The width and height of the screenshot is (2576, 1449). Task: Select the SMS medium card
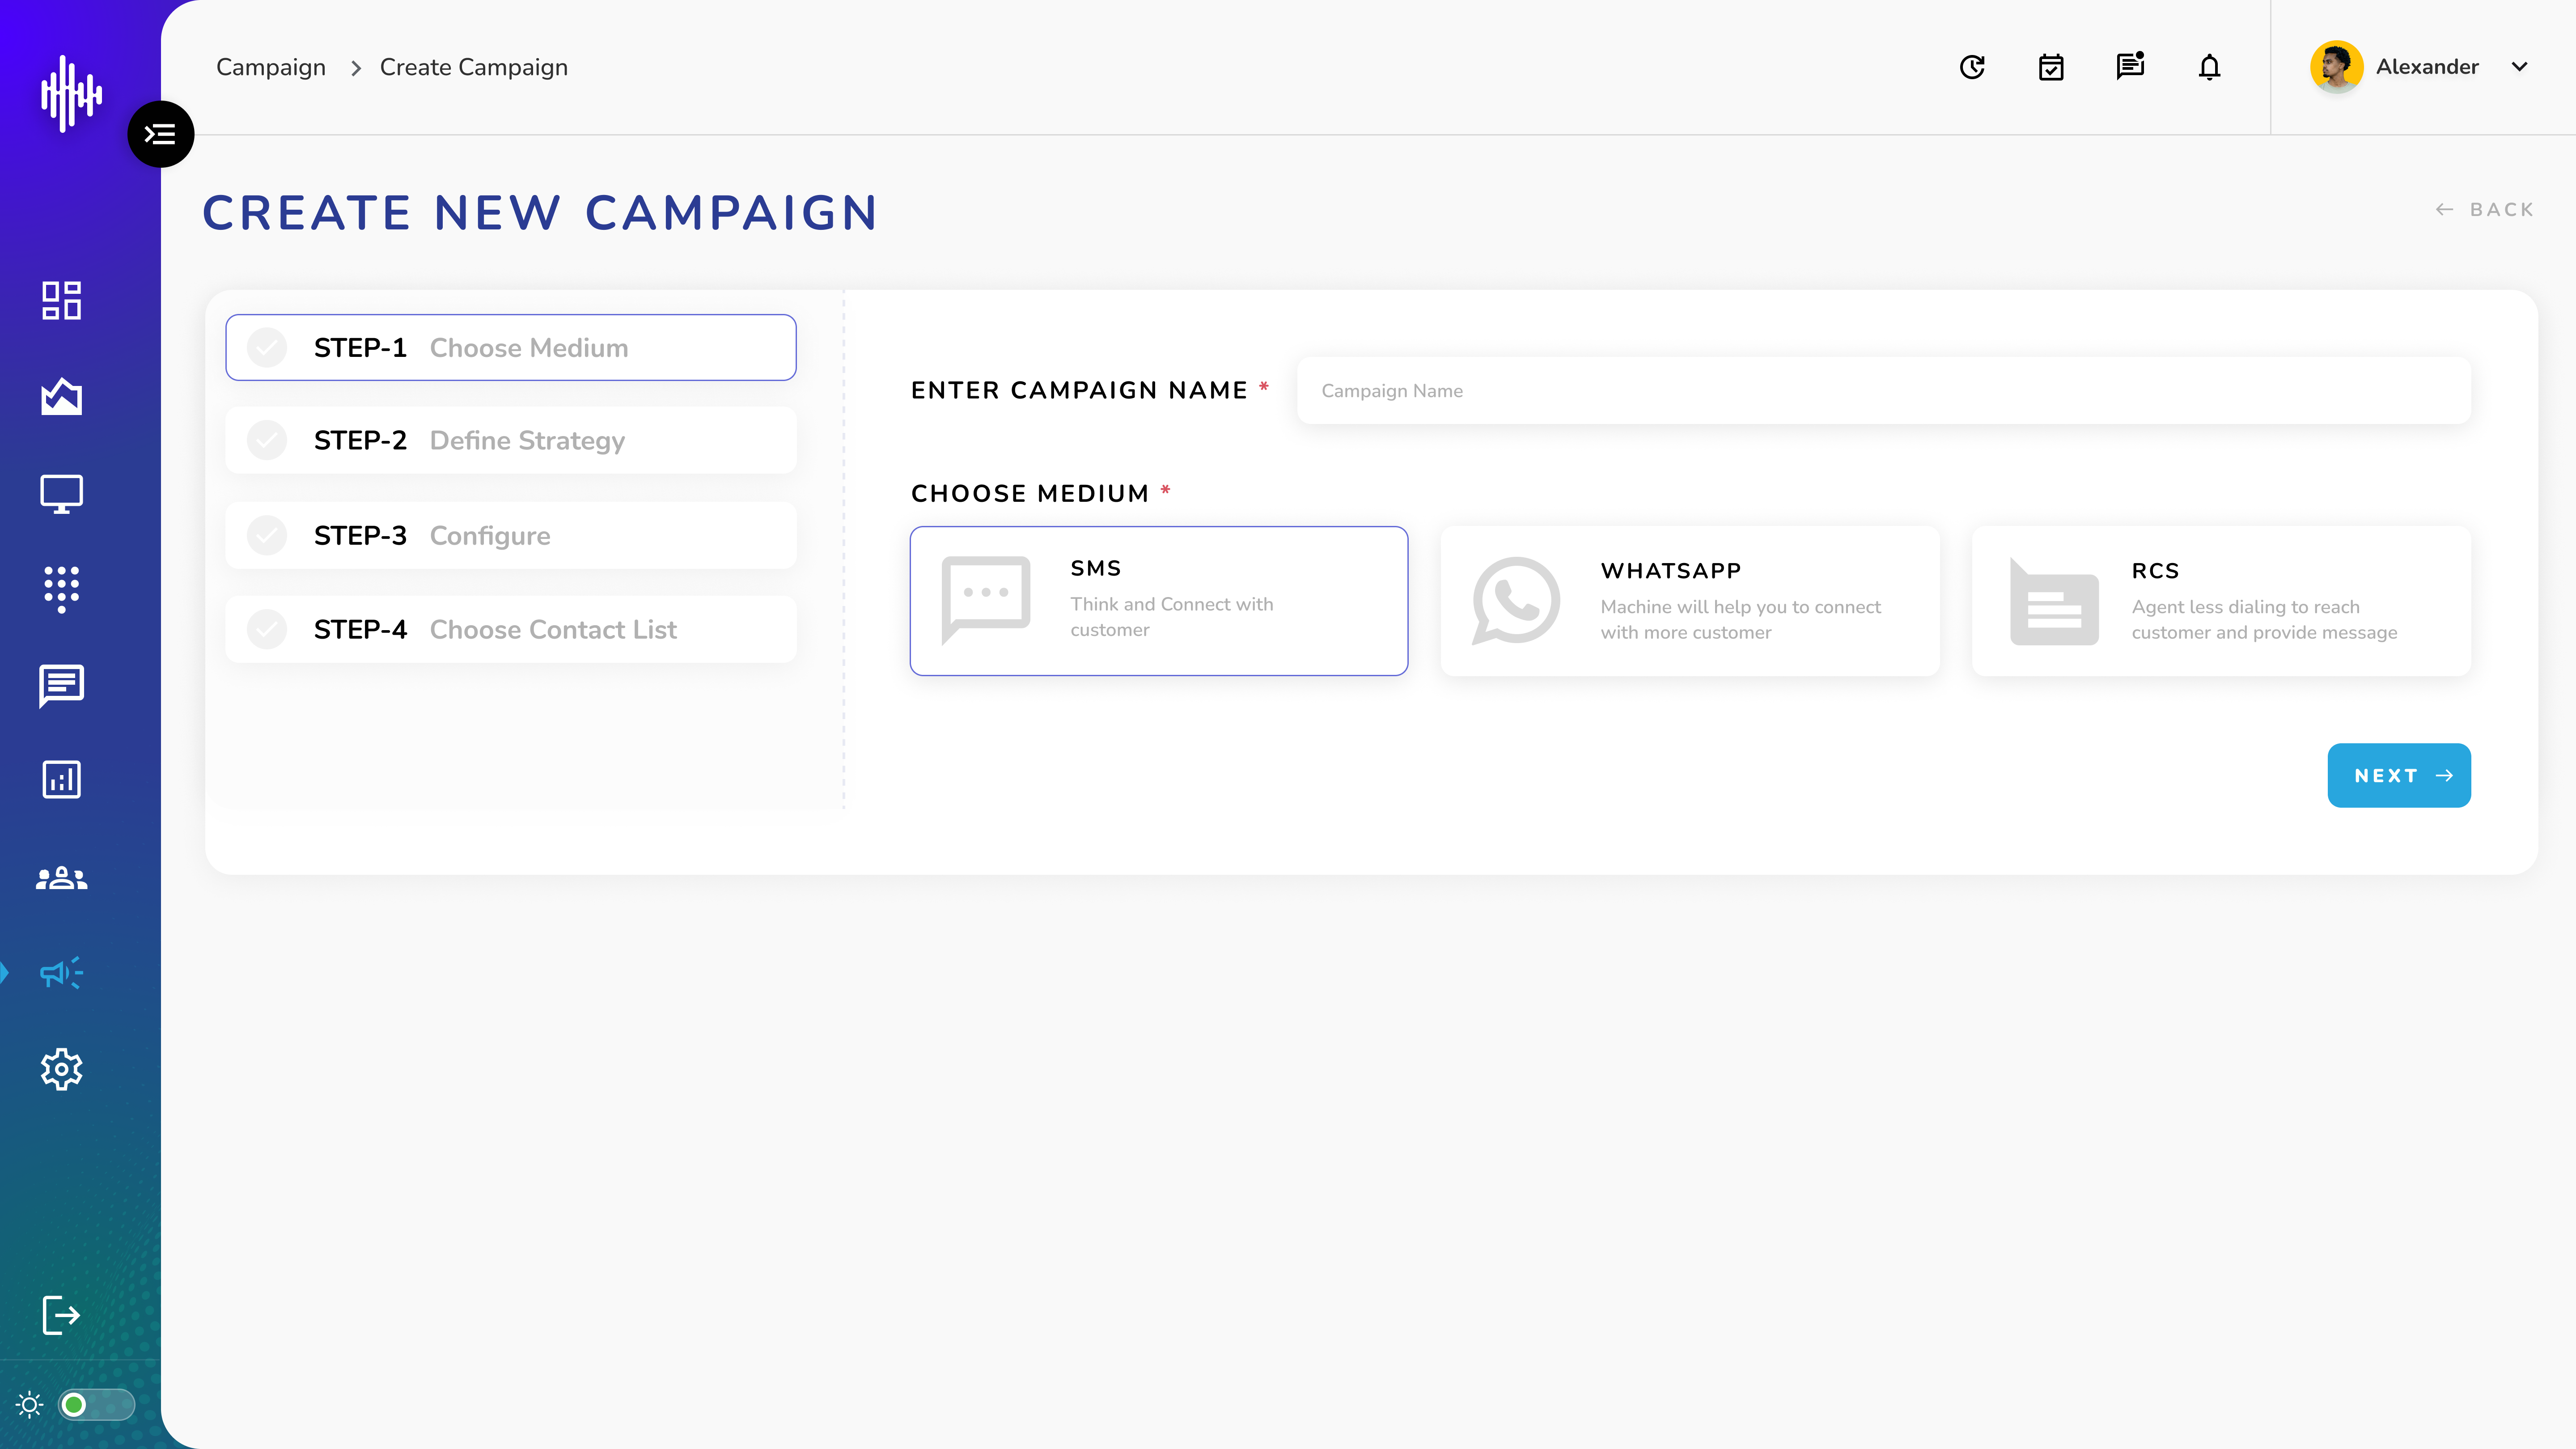[x=1159, y=601]
